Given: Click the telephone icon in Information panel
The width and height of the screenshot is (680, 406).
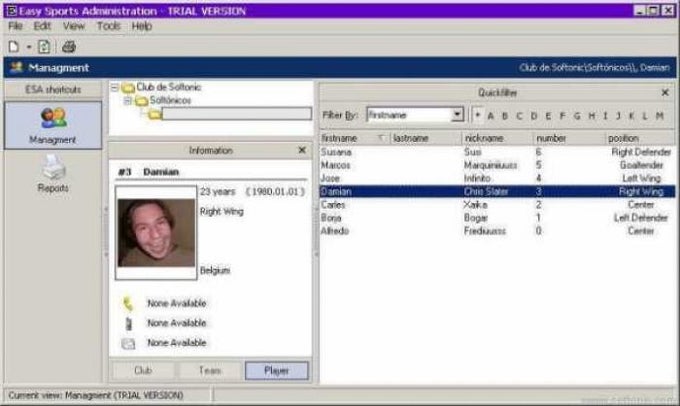Looking at the screenshot, I should tap(128, 304).
